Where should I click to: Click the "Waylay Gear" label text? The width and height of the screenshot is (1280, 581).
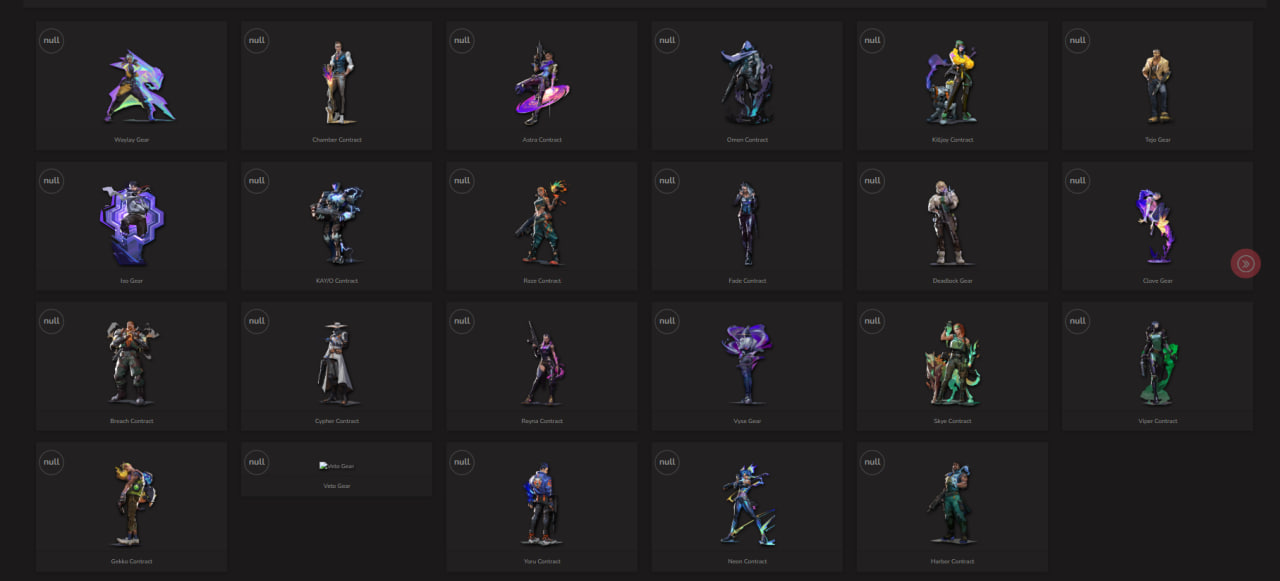(x=132, y=140)
